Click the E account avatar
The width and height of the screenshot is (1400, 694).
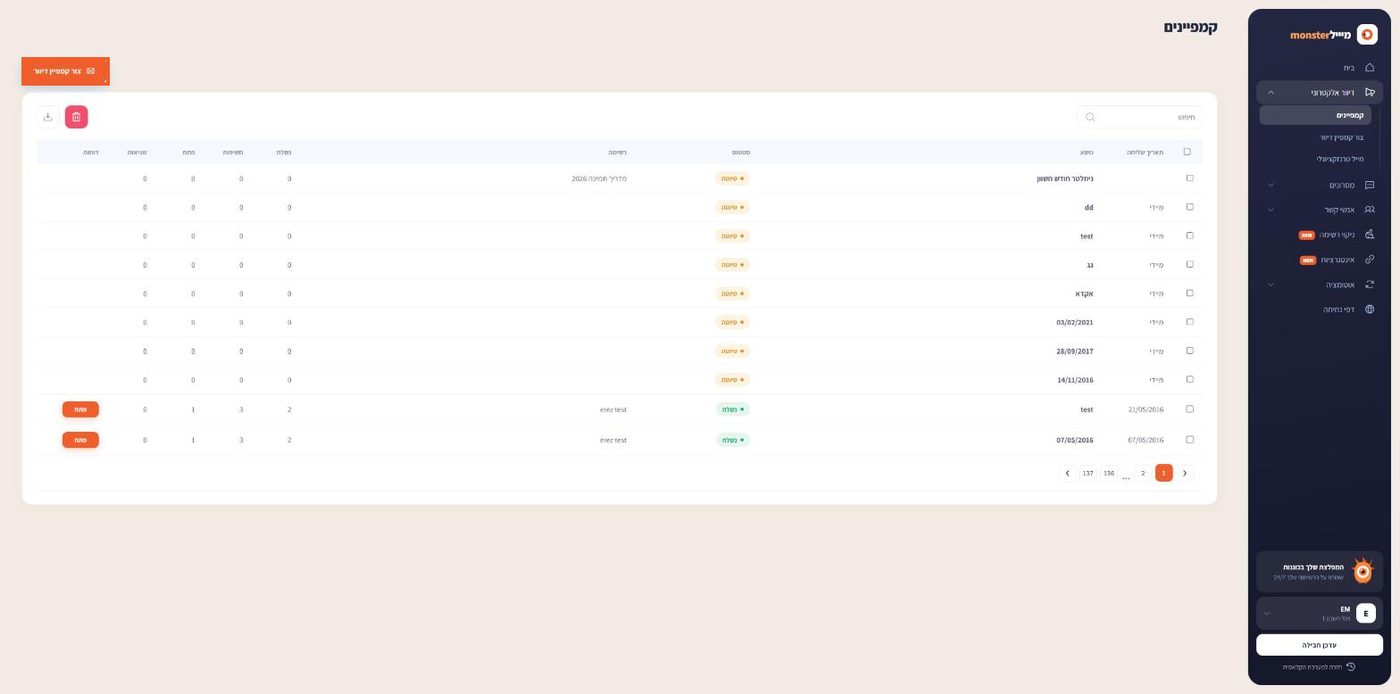(1366, 613)
